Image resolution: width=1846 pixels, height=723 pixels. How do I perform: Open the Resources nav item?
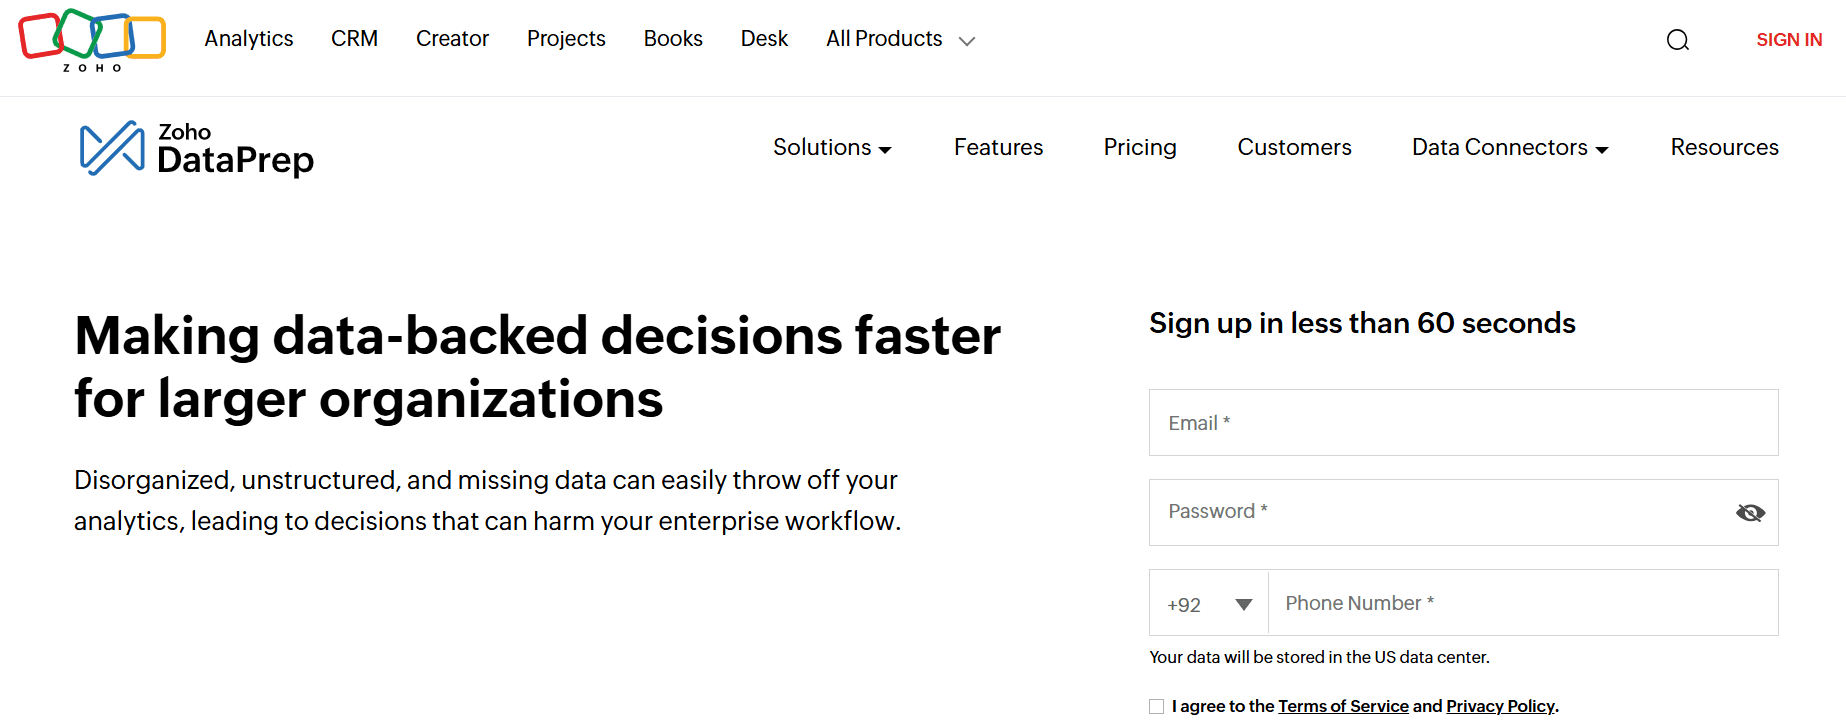(1724, 148)
